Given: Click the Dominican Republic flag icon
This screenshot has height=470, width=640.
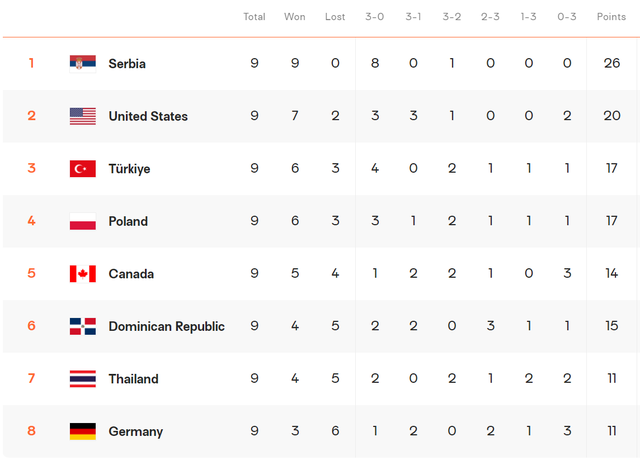Looking at the screenshot, I should (x=82, y=326).
